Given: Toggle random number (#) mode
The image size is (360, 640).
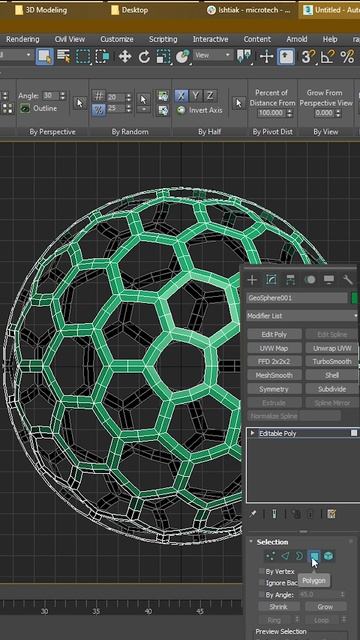Looking at the screenshot, I should pyautogui.click(x=98, y=97).
